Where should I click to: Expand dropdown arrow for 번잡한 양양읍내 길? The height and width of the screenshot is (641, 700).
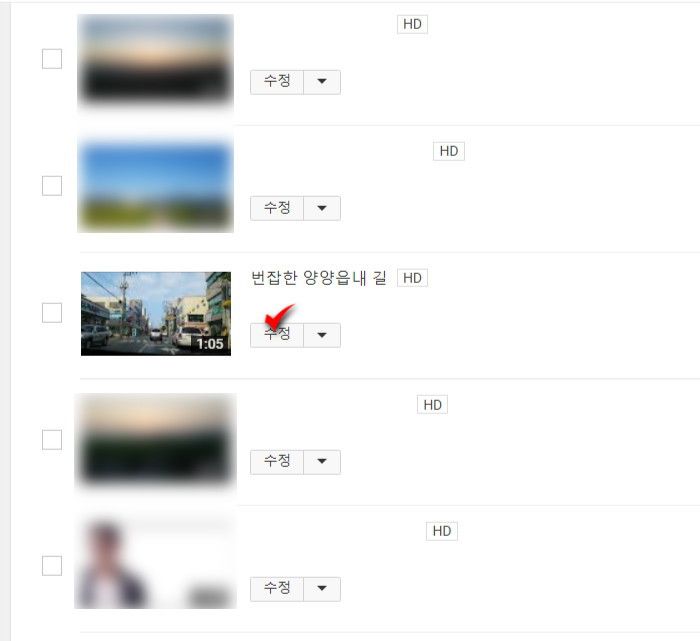322,335
